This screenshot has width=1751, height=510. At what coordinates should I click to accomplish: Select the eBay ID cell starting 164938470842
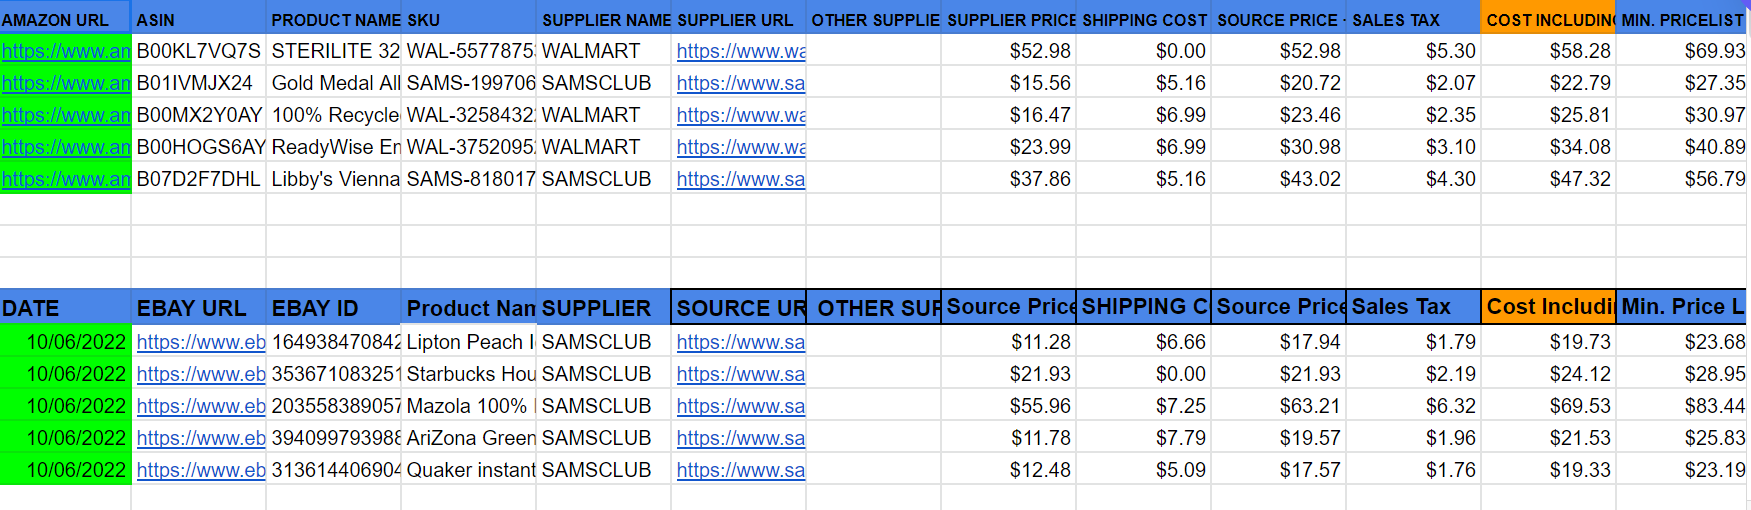point(335,342)
